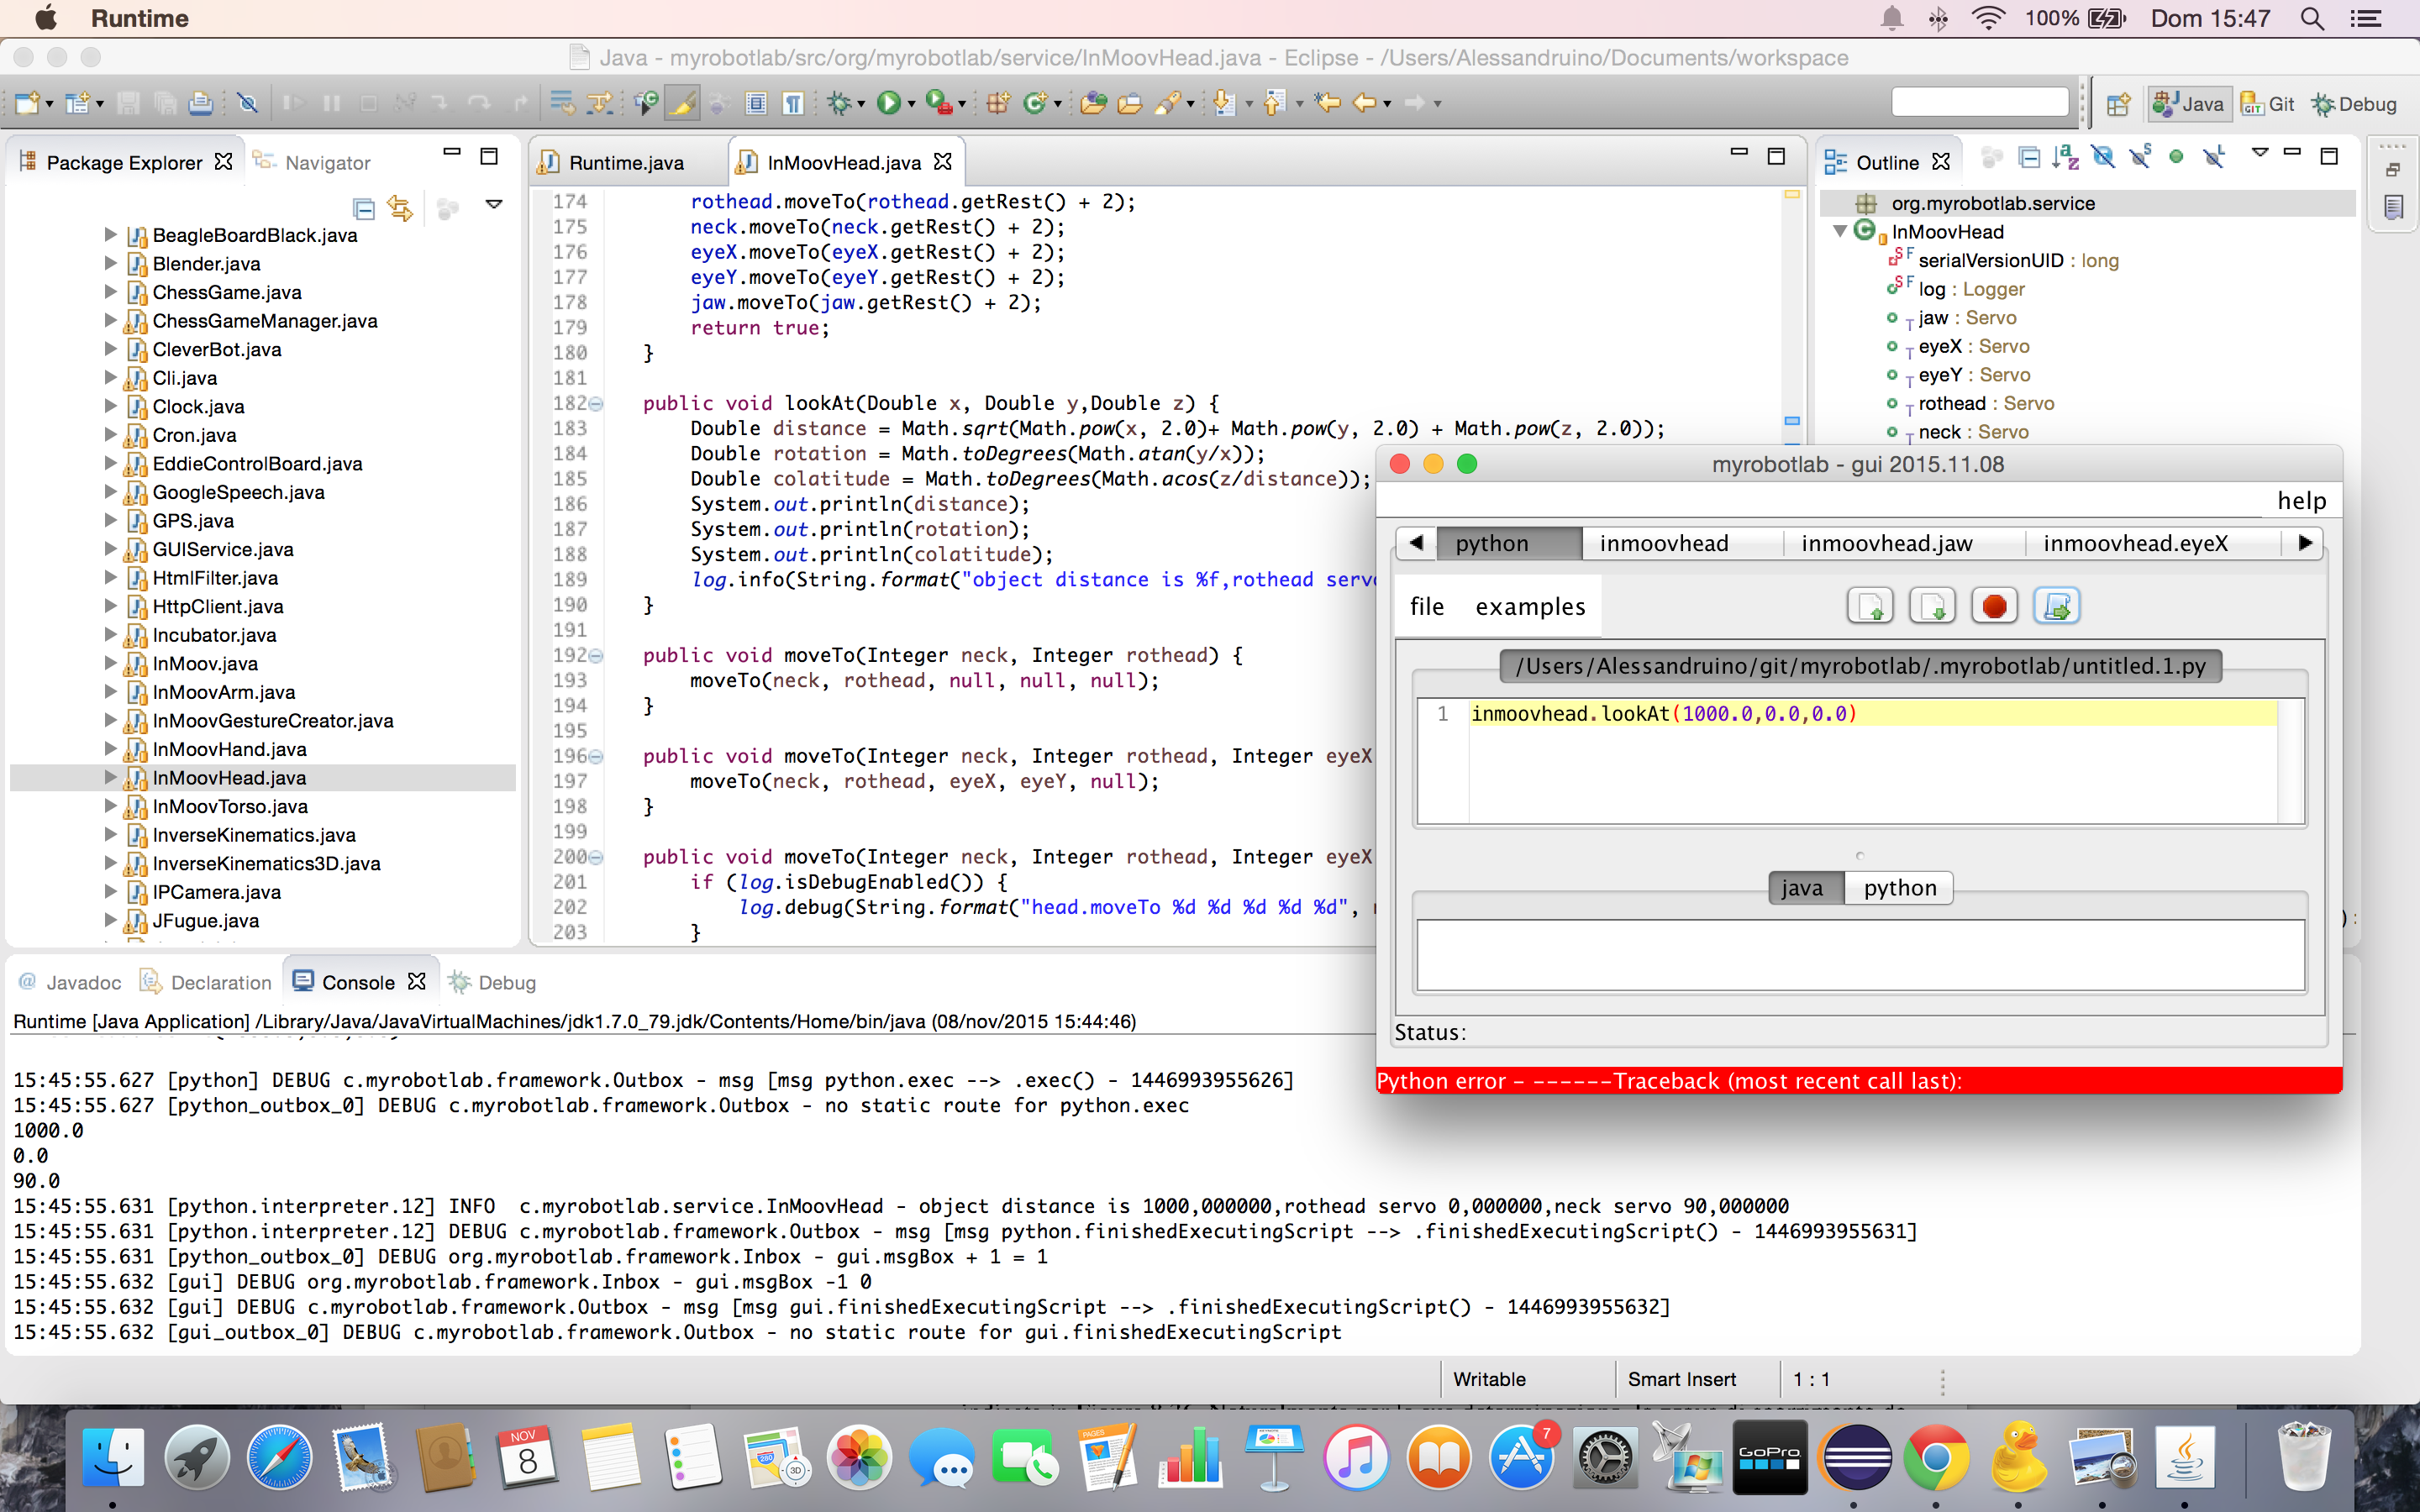
Task: Open the Eclipse icon in the dock
Action: [1855, 1457]
